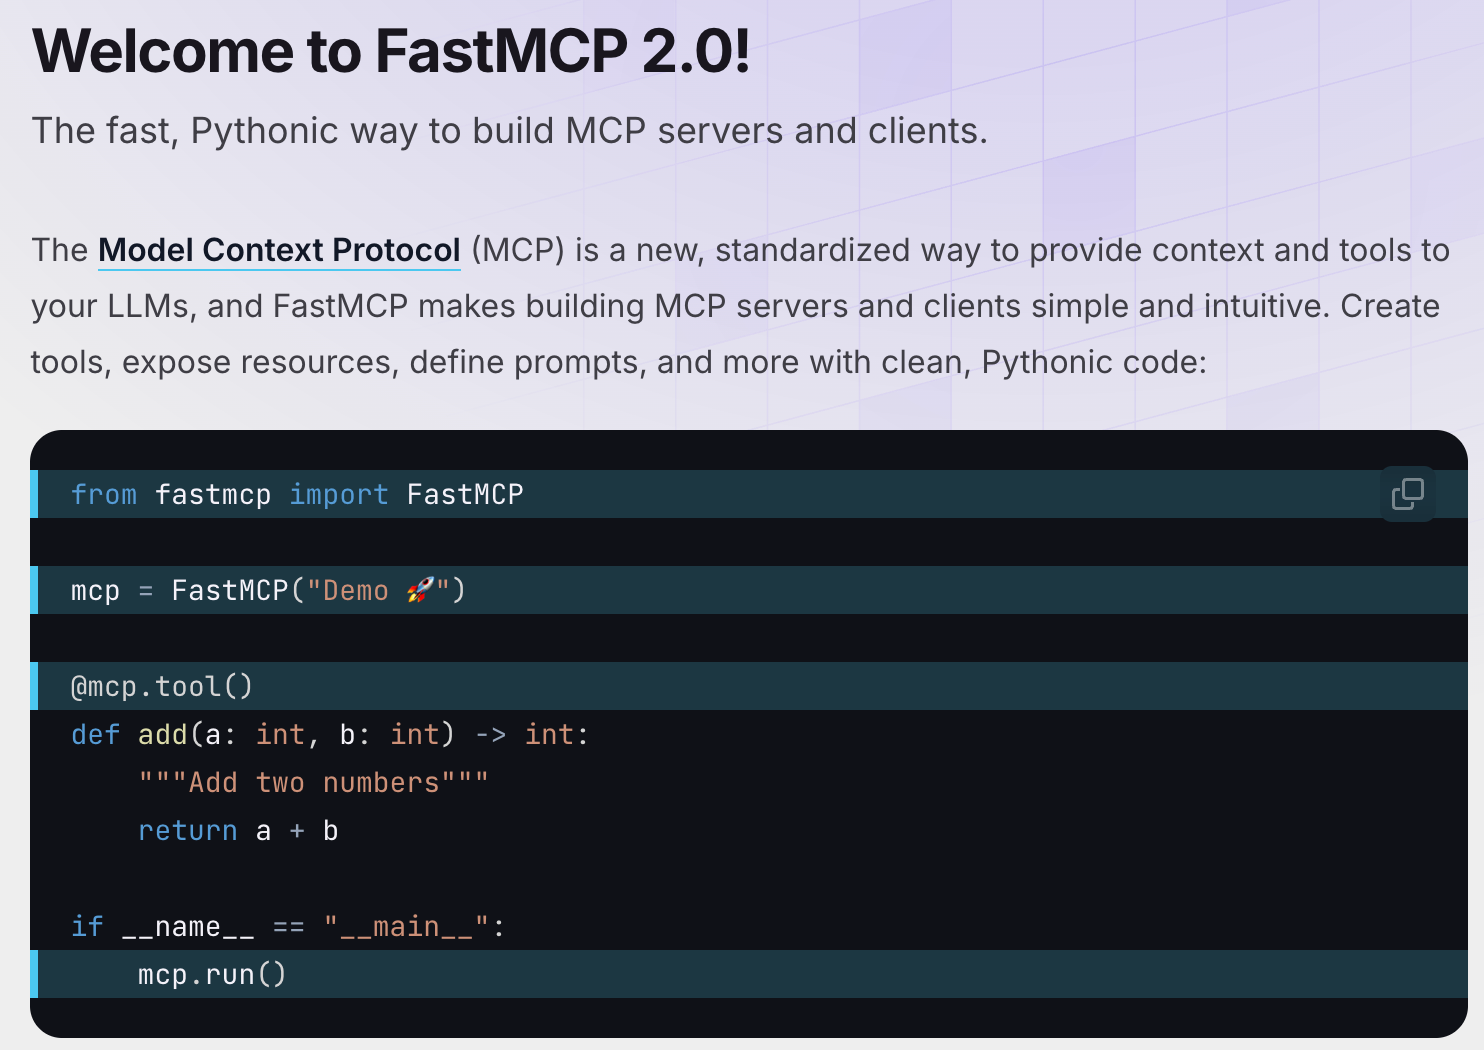The width and height of the screenshot is (1484, 1050).
Task: Click the 'mcp.run()' code line
Action: (212, 974)
